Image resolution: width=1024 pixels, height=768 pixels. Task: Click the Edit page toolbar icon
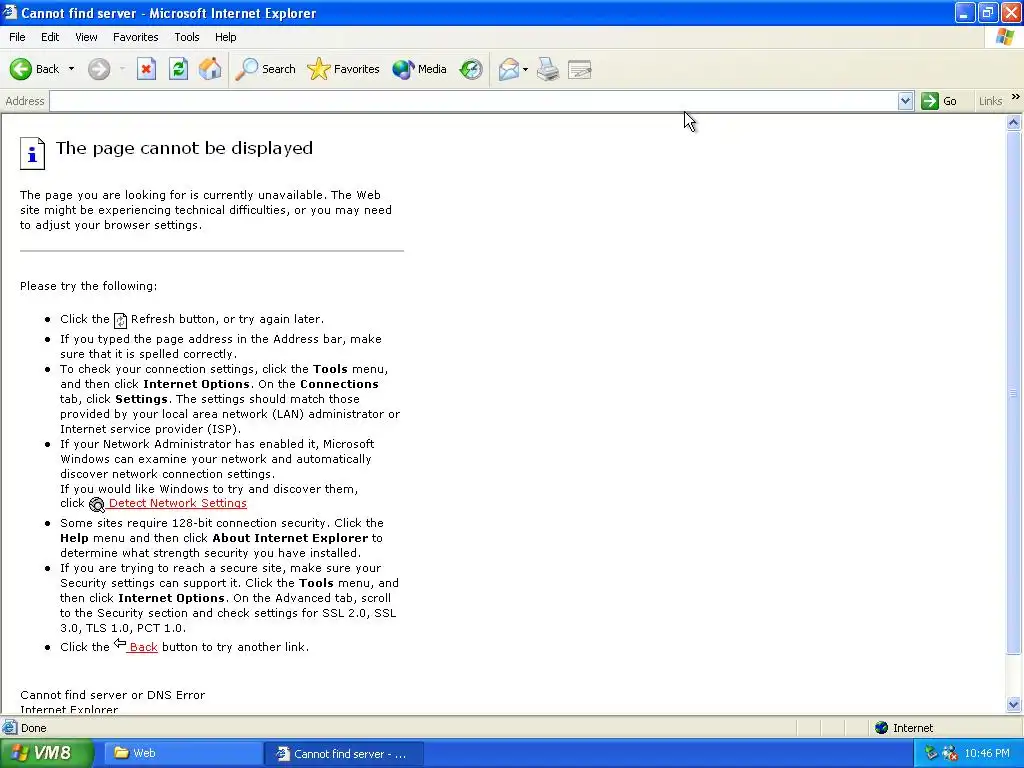pos(580,69)
